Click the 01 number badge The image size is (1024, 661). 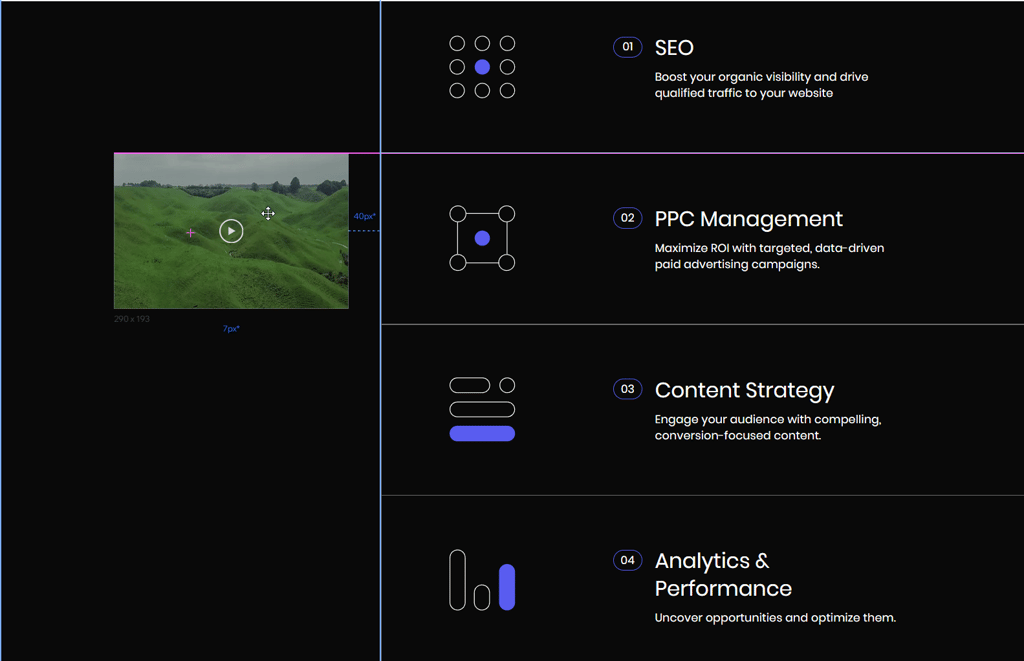coord(628,47)
